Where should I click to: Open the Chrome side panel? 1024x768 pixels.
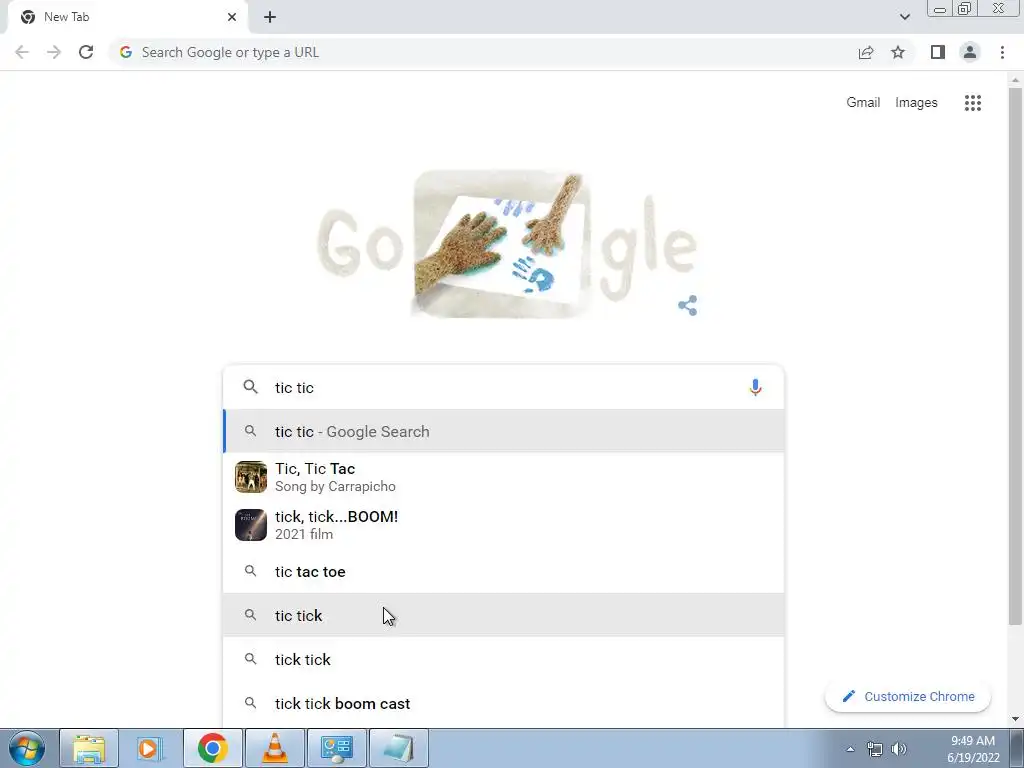[x=938, y=52]
